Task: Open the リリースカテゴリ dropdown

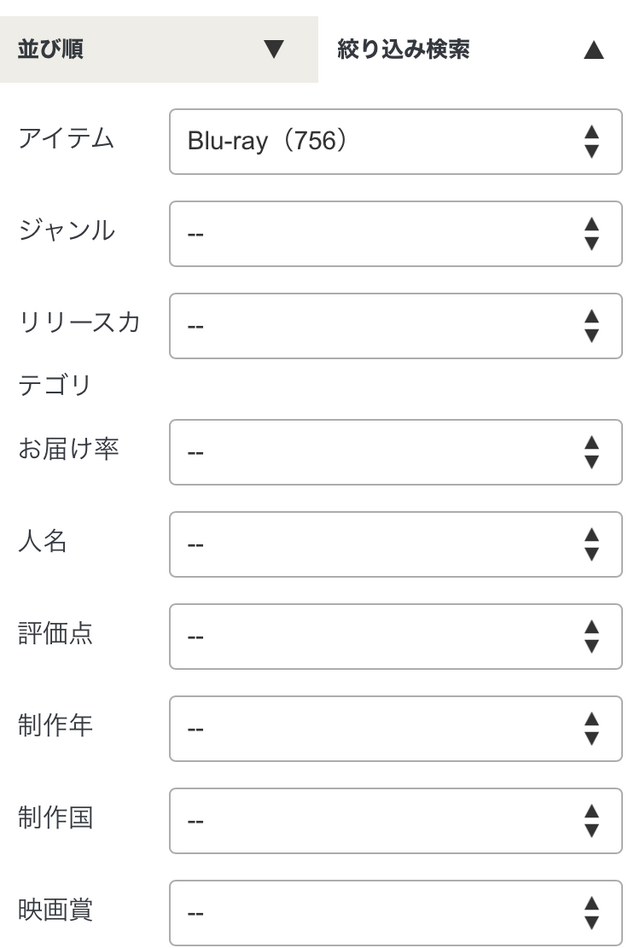Action: click(395, 326)
